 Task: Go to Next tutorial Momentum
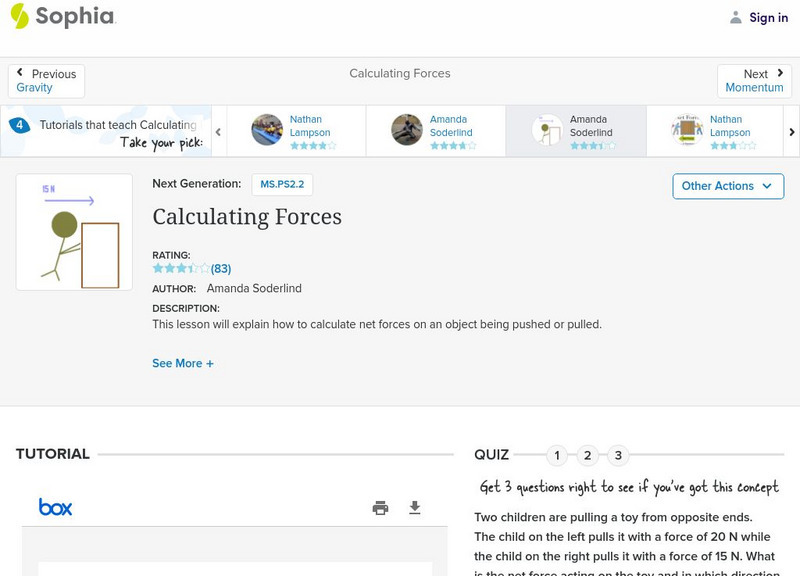pyautogui.click(x=754, y=81)
